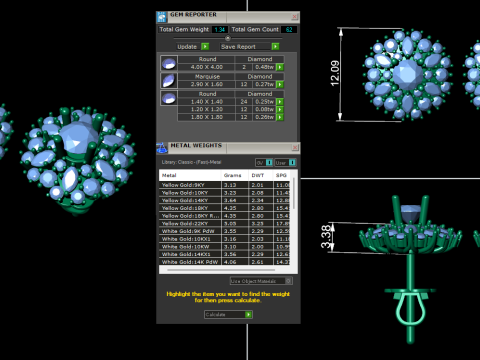Close the Gem Reporter panel
Screen dimensions: 480x360
point(295,17)
